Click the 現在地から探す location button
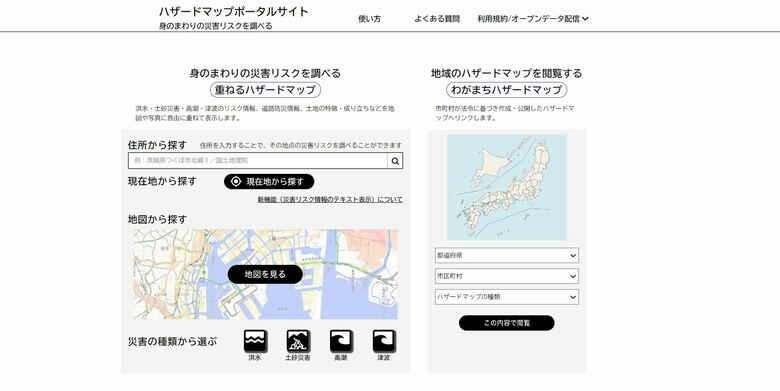 tap(269, 182)
